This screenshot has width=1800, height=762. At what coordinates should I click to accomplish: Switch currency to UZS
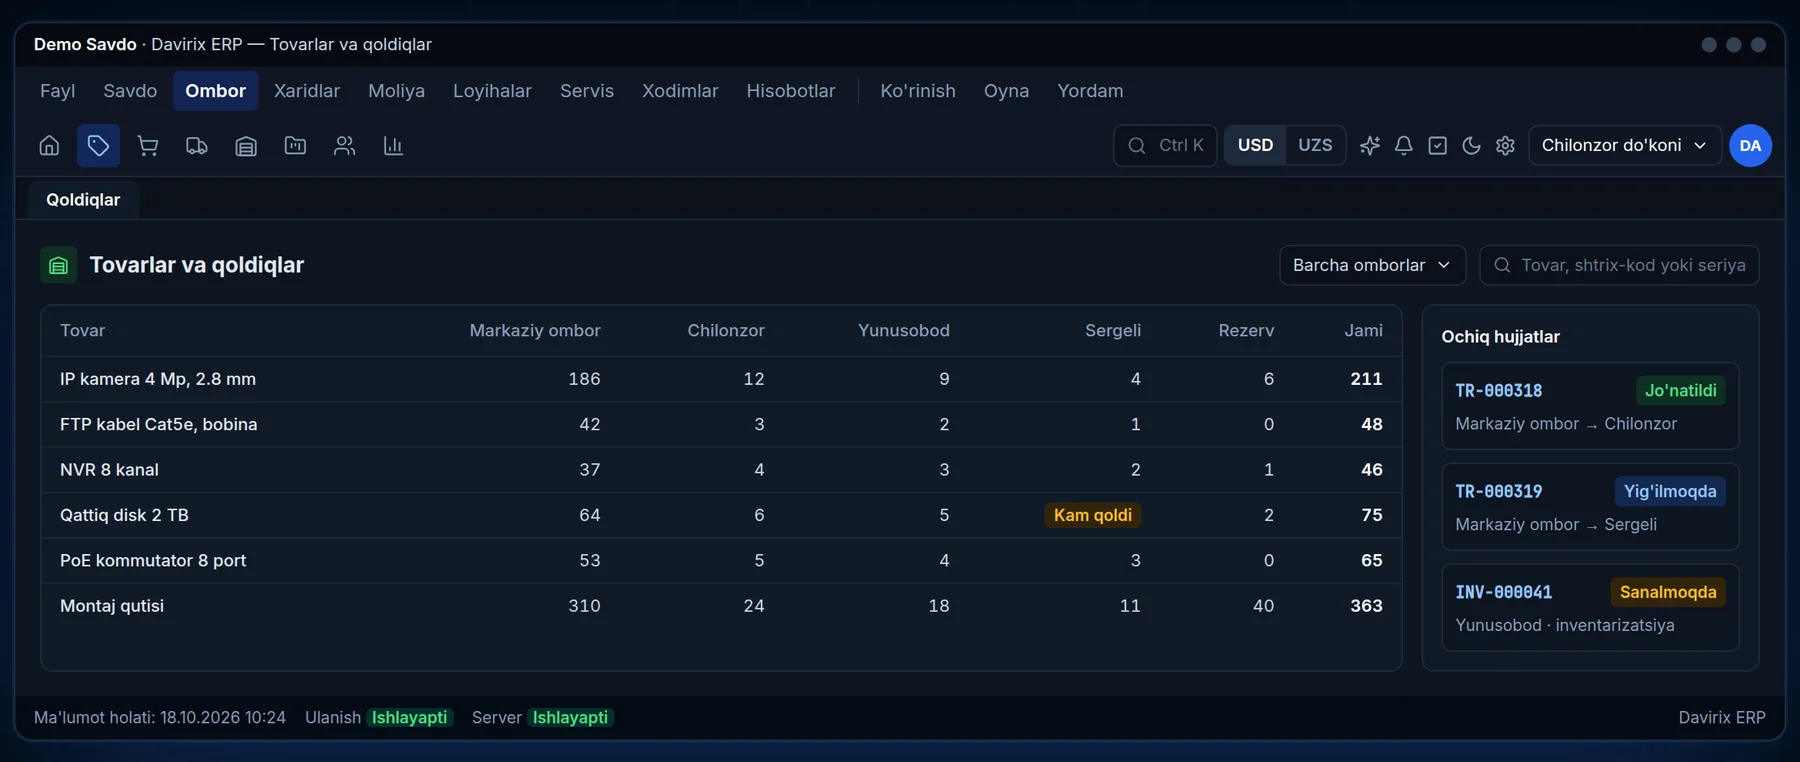coord(1315,146)
